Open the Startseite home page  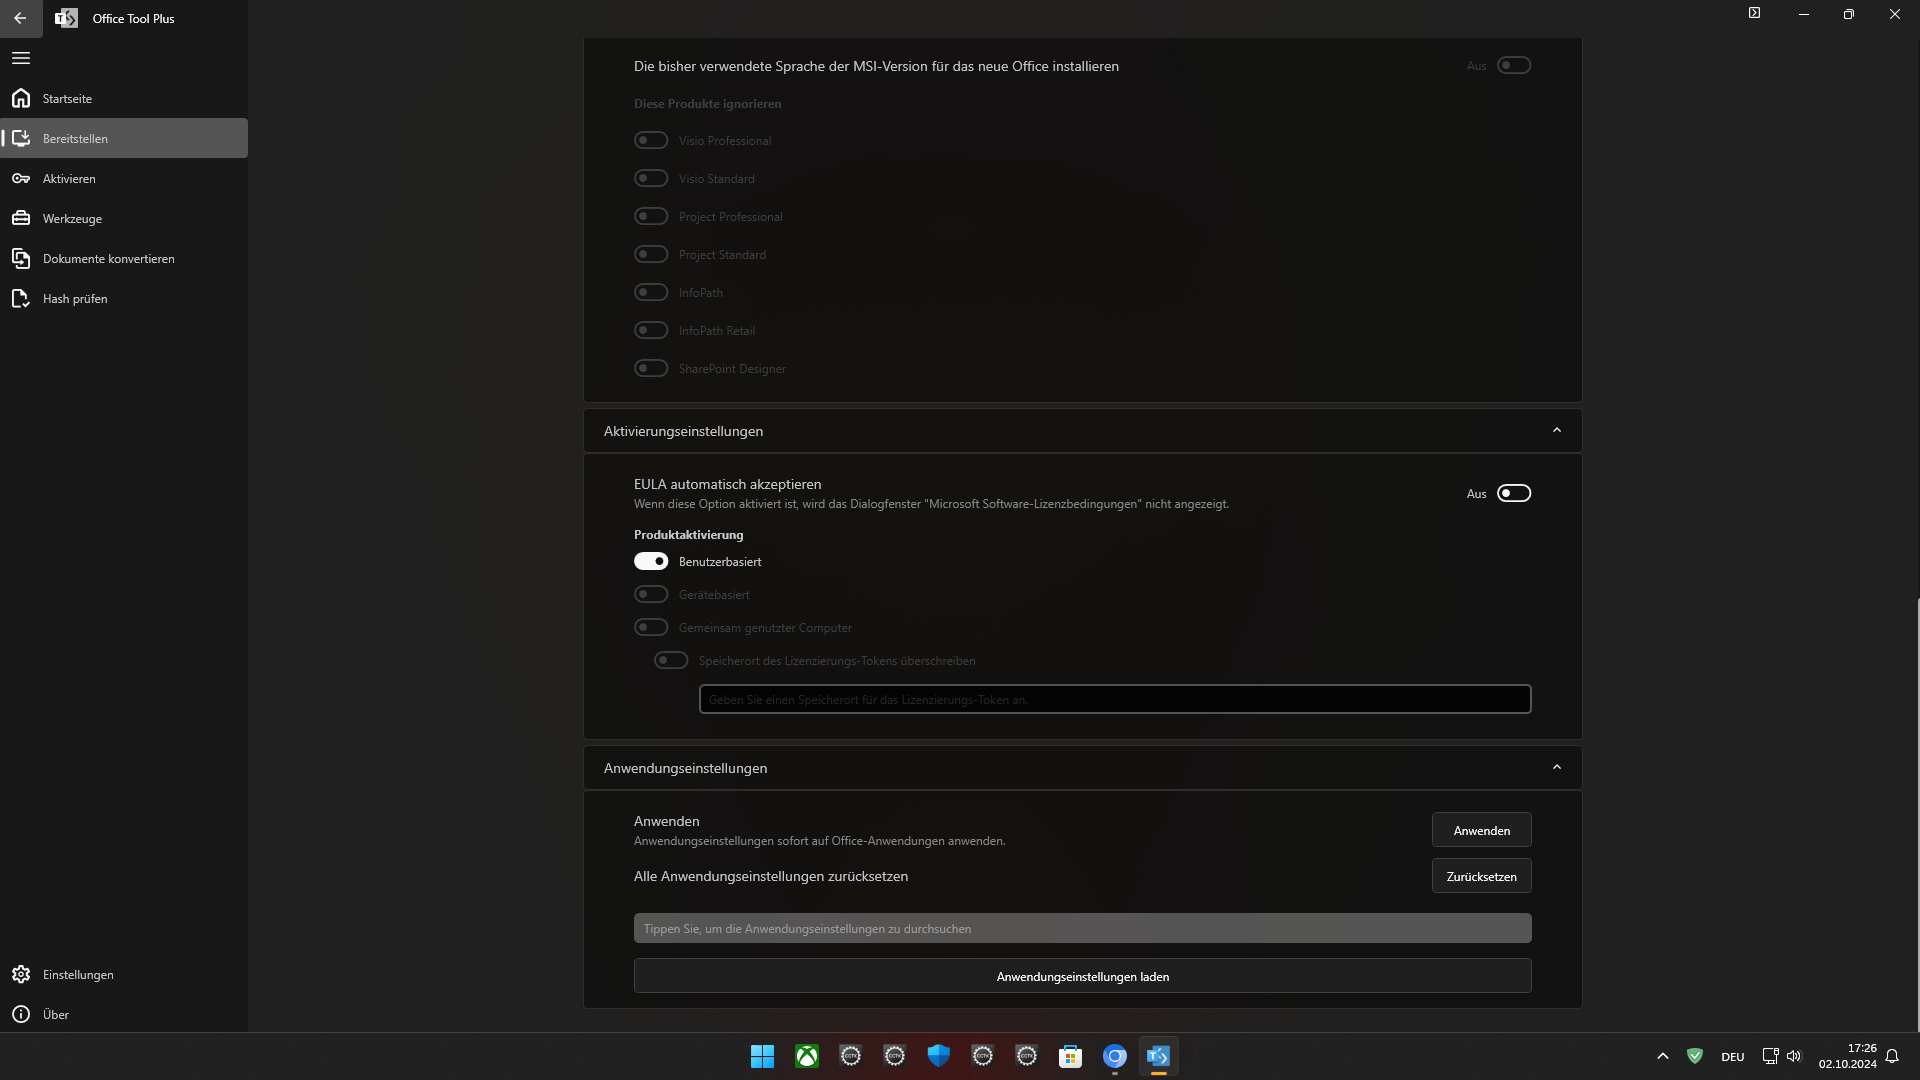(x=67, y=98)
